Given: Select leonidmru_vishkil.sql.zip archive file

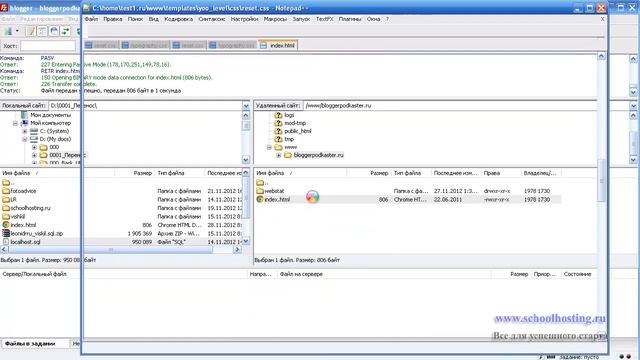Looking at the screenshot, I should 37,233.
